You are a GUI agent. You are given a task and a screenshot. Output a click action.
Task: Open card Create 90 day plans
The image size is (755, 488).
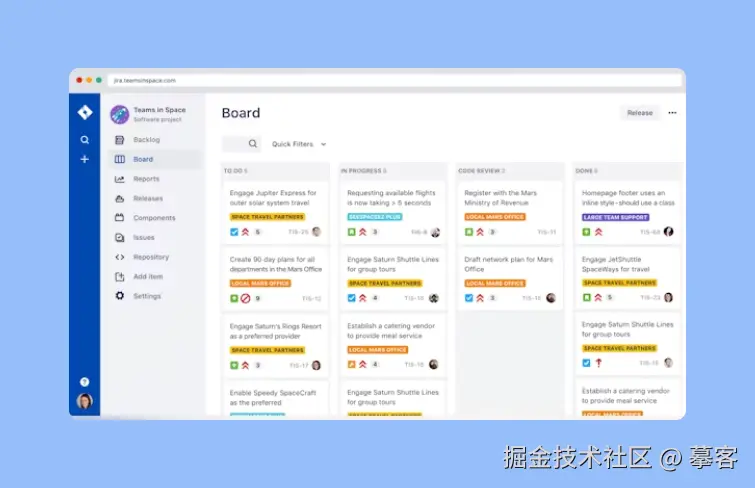pyautogui.click(x=275, y=278)
